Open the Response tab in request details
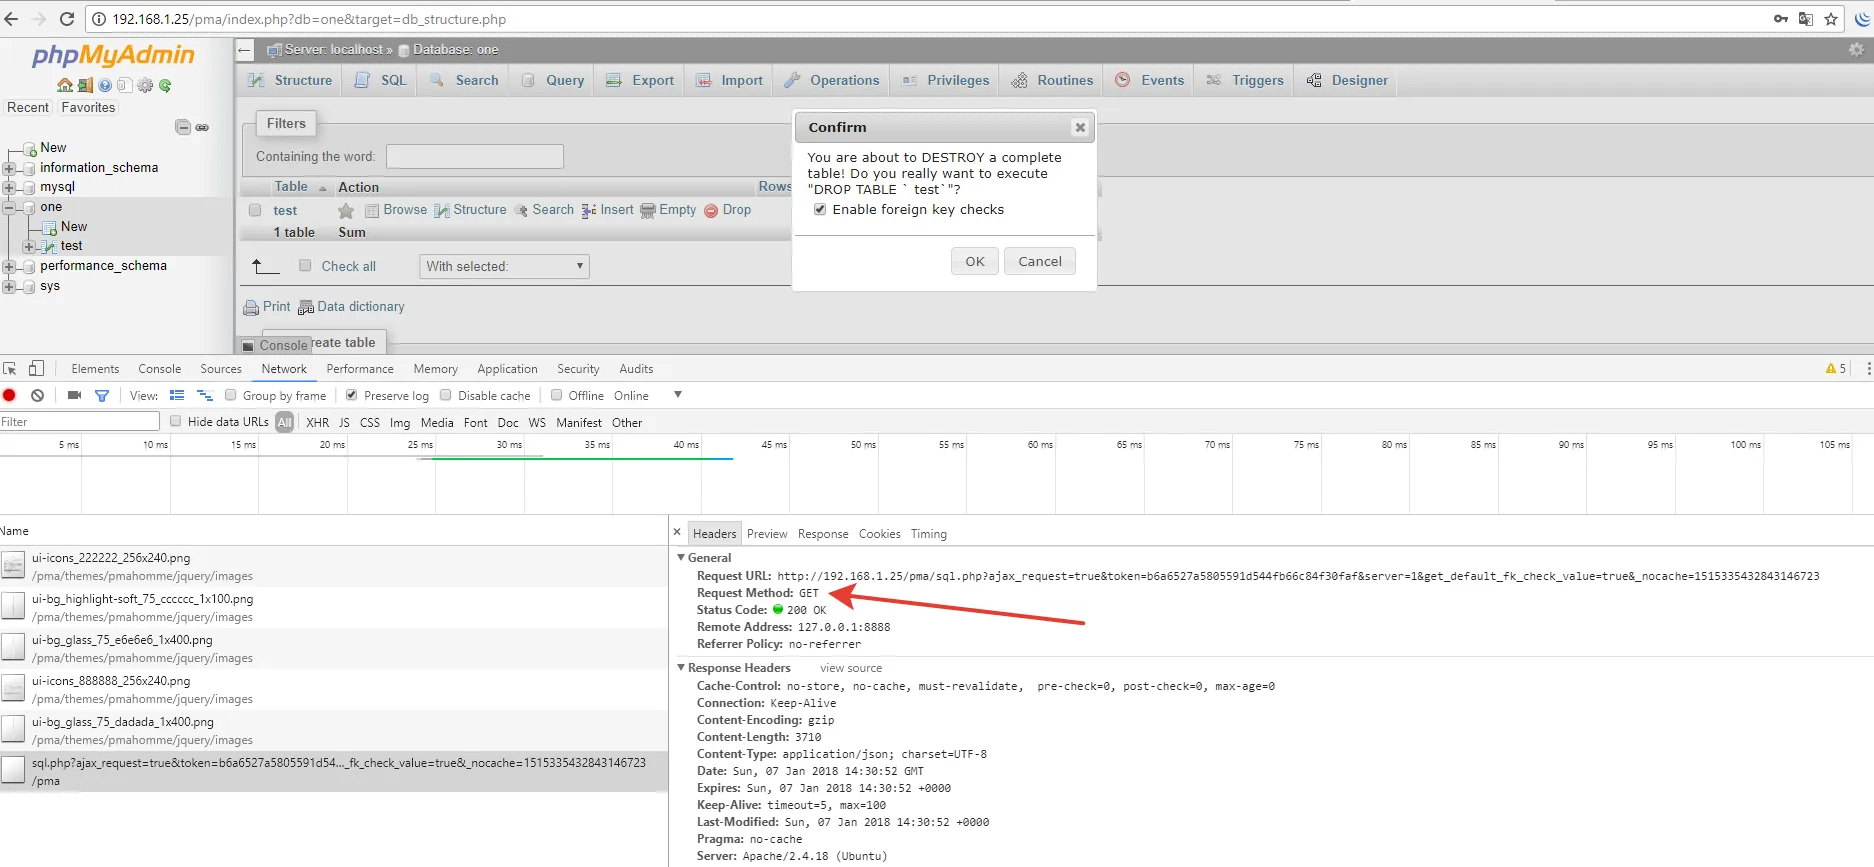Image resolution: width=1874 pixels, height=867 pixels. [x=823, y=533]
